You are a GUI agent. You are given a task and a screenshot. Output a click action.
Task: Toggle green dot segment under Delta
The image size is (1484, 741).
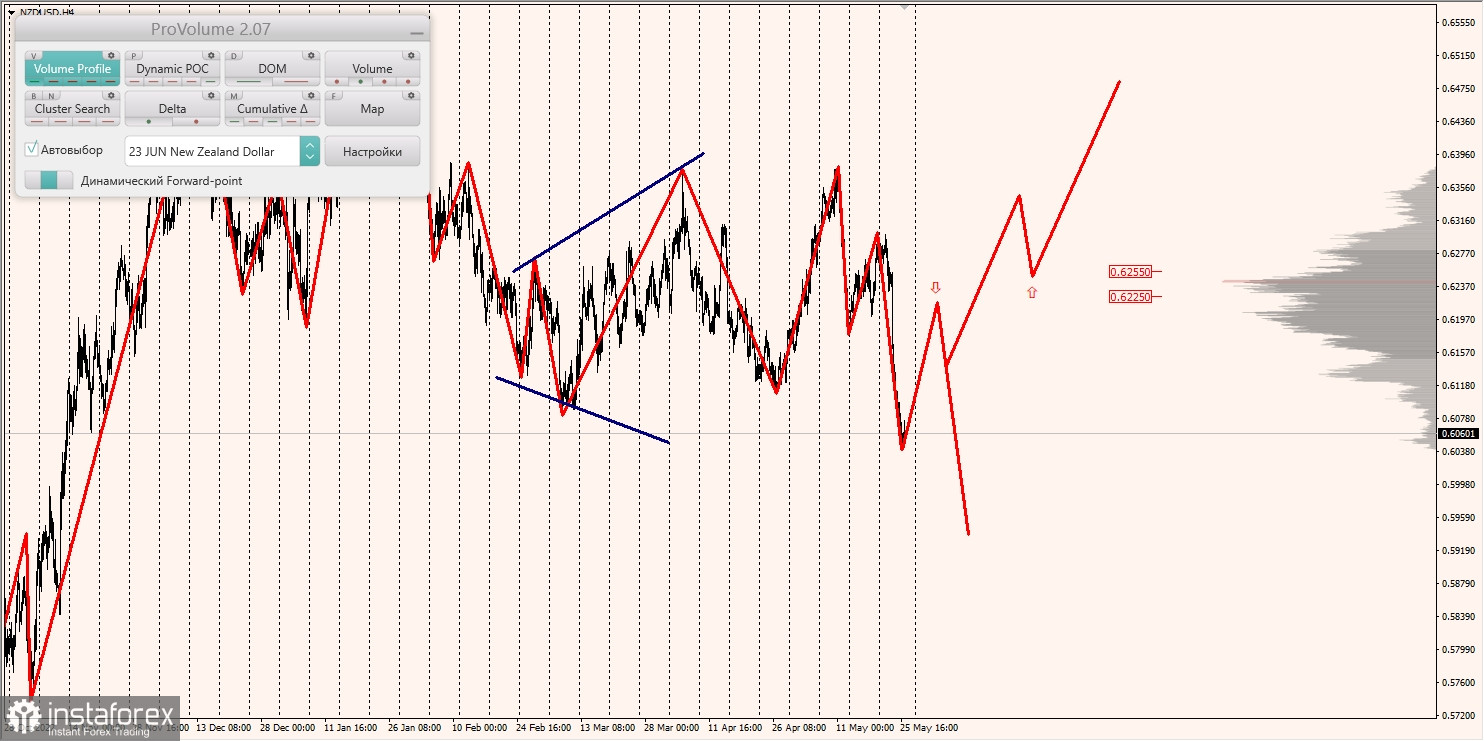pyautogui.click(x=148, y=122)
